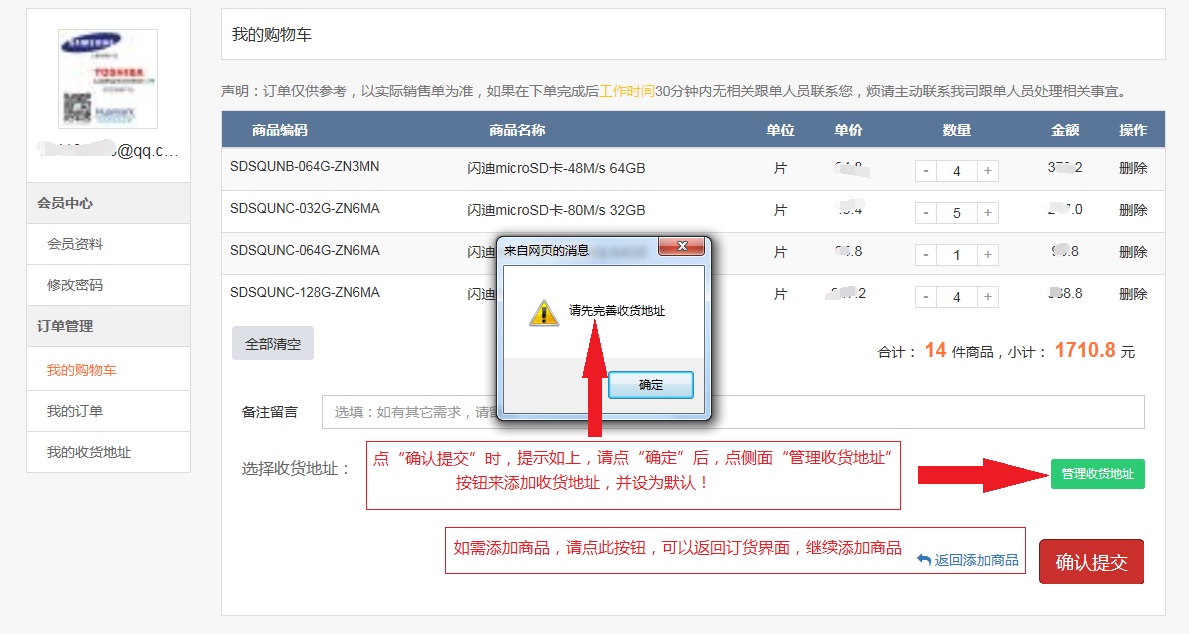Screen dimensions: 1189x634
Task: Click the warning icon in the dialog
Action: (x=544, y=312)
